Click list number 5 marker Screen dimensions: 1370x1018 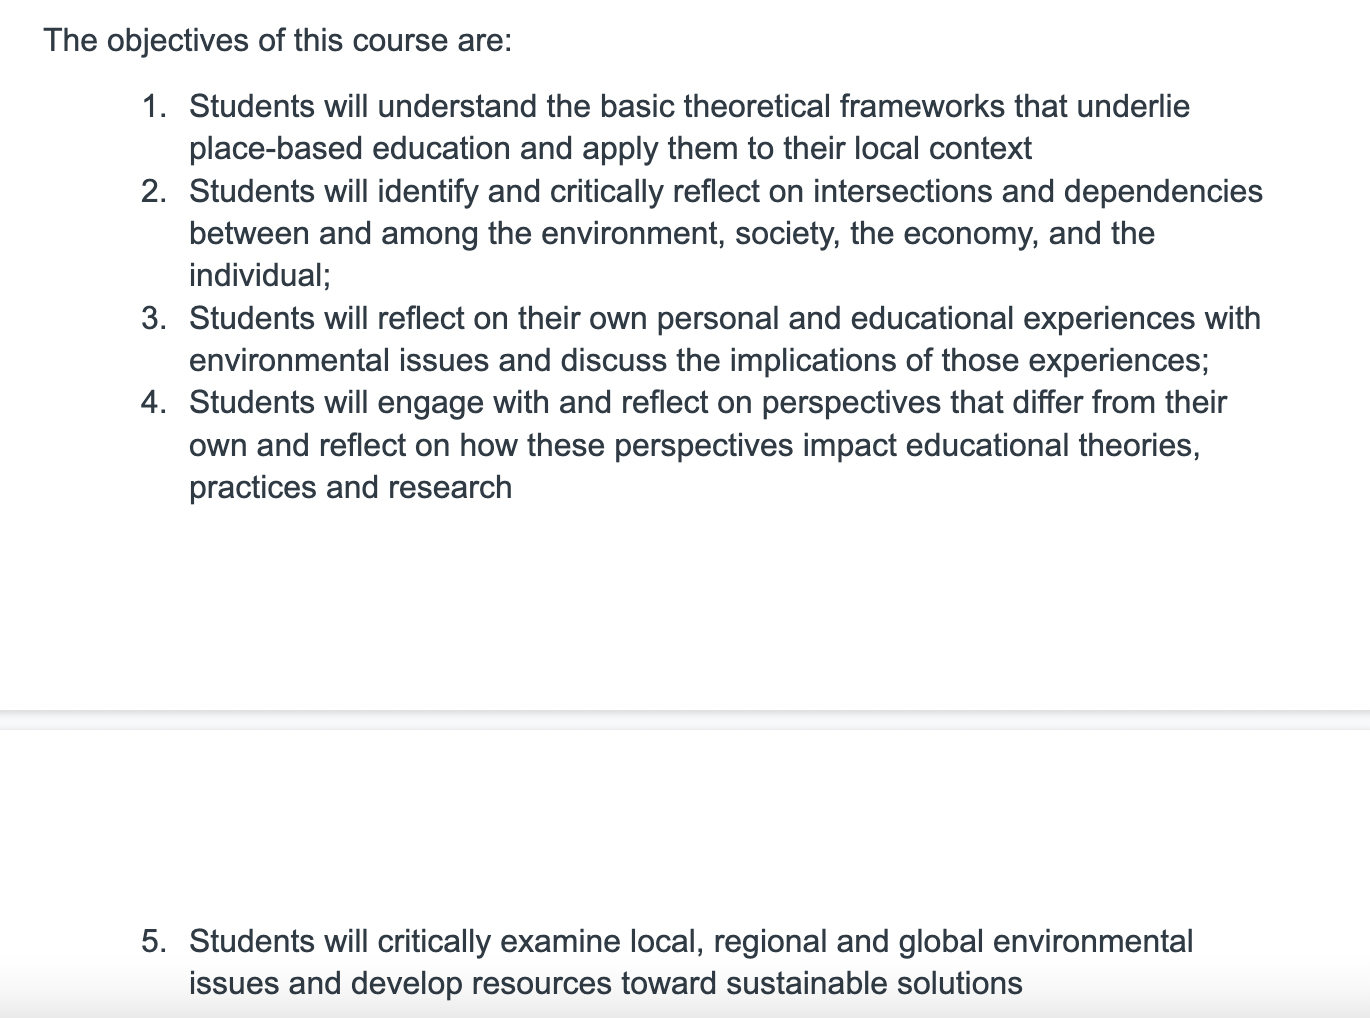[154, 941]
